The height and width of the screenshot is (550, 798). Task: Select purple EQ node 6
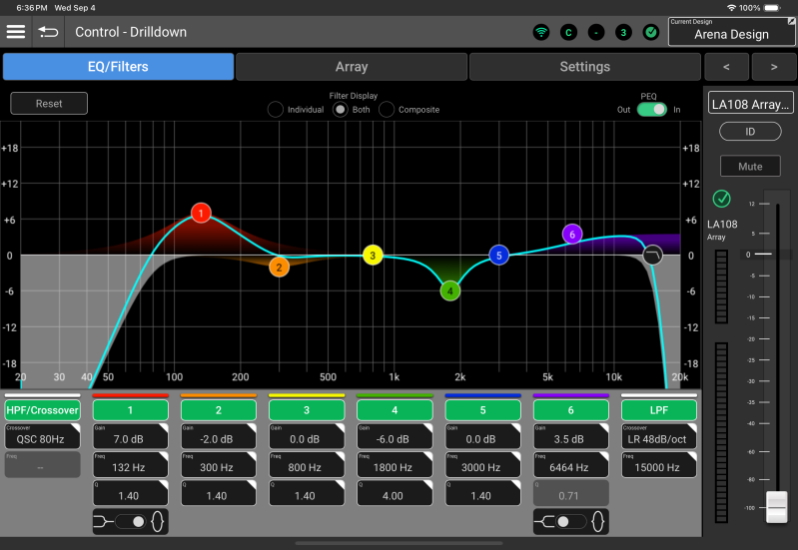pyautogui.click(x=572, y=234)
